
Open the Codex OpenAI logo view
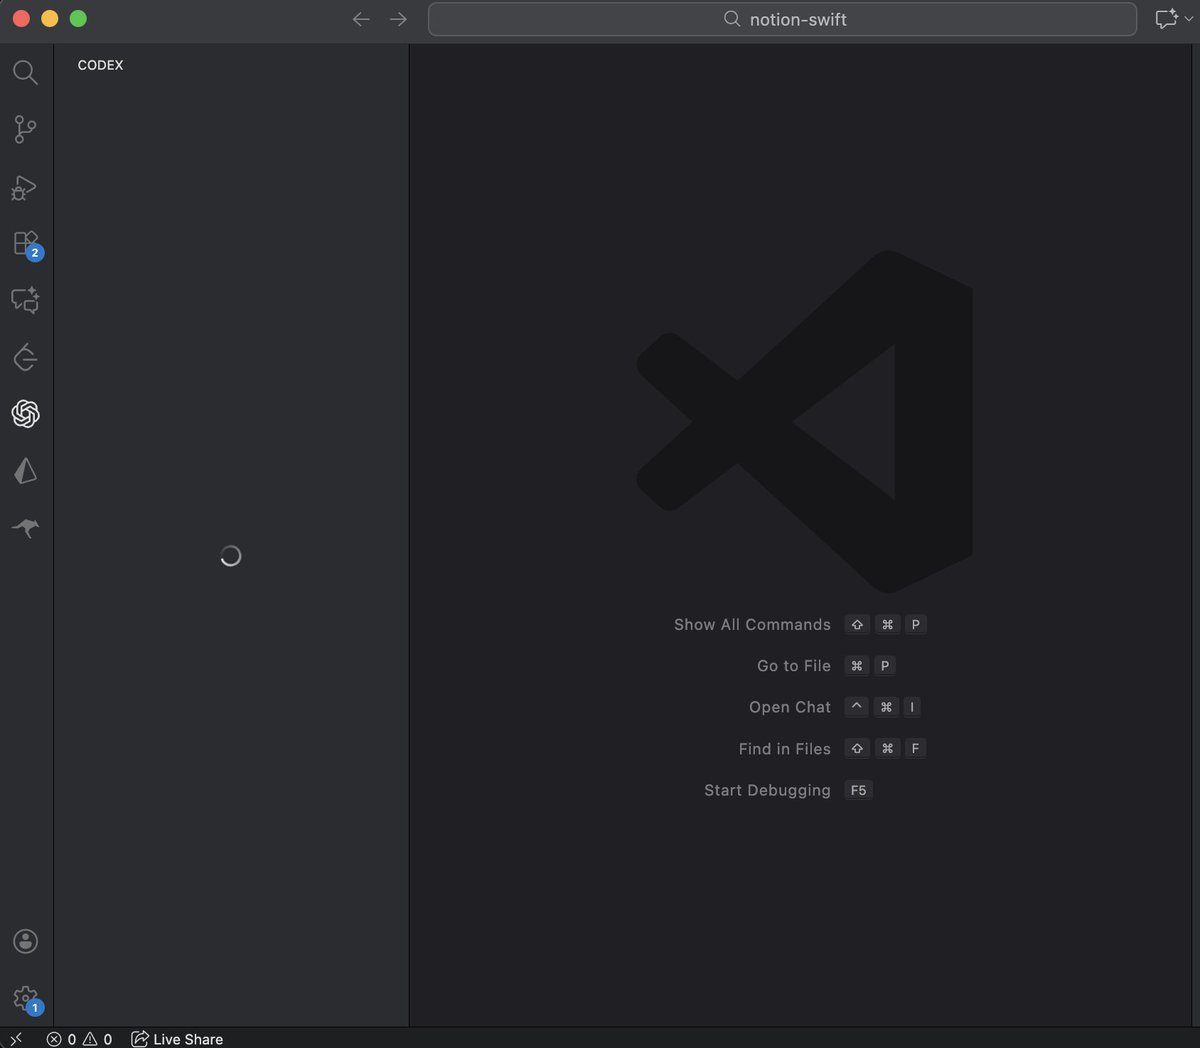point(25,414)
